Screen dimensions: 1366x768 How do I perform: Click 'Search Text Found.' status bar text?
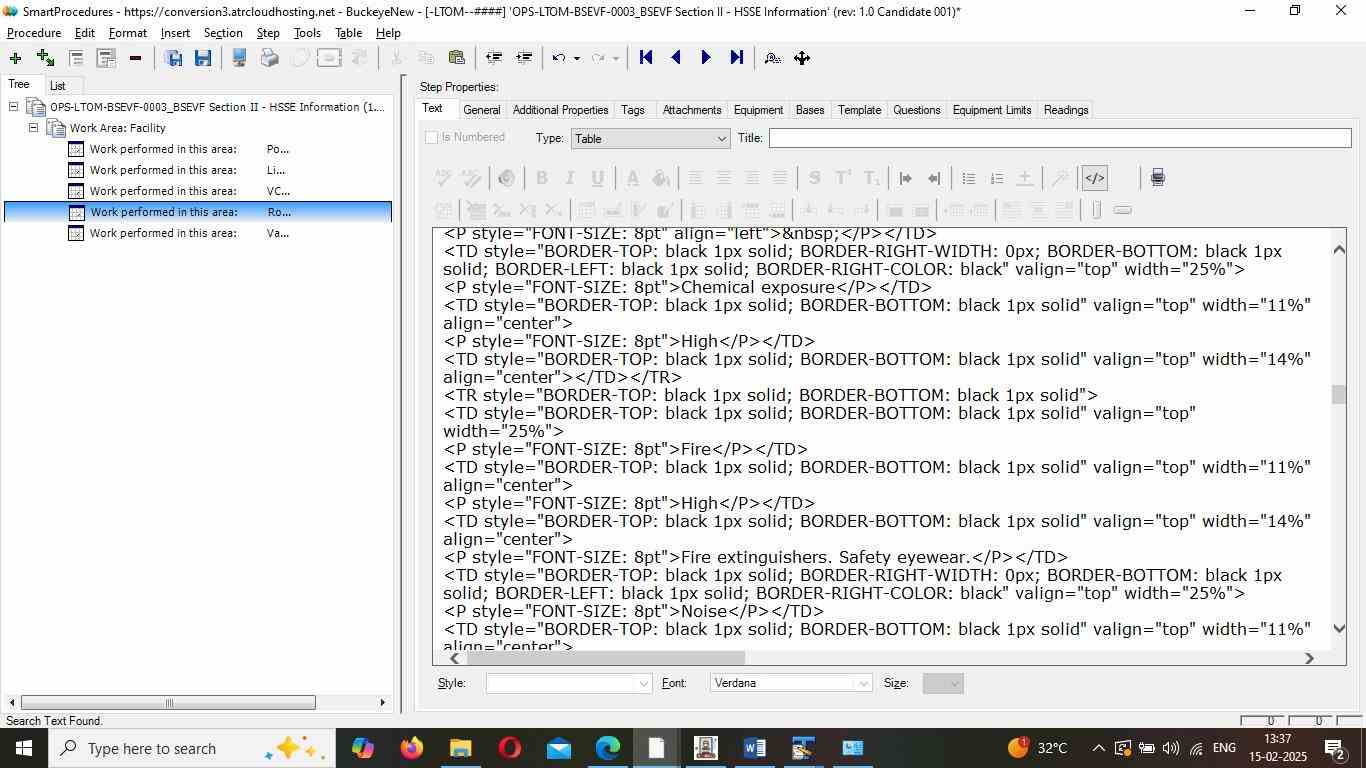click(54, 721)
